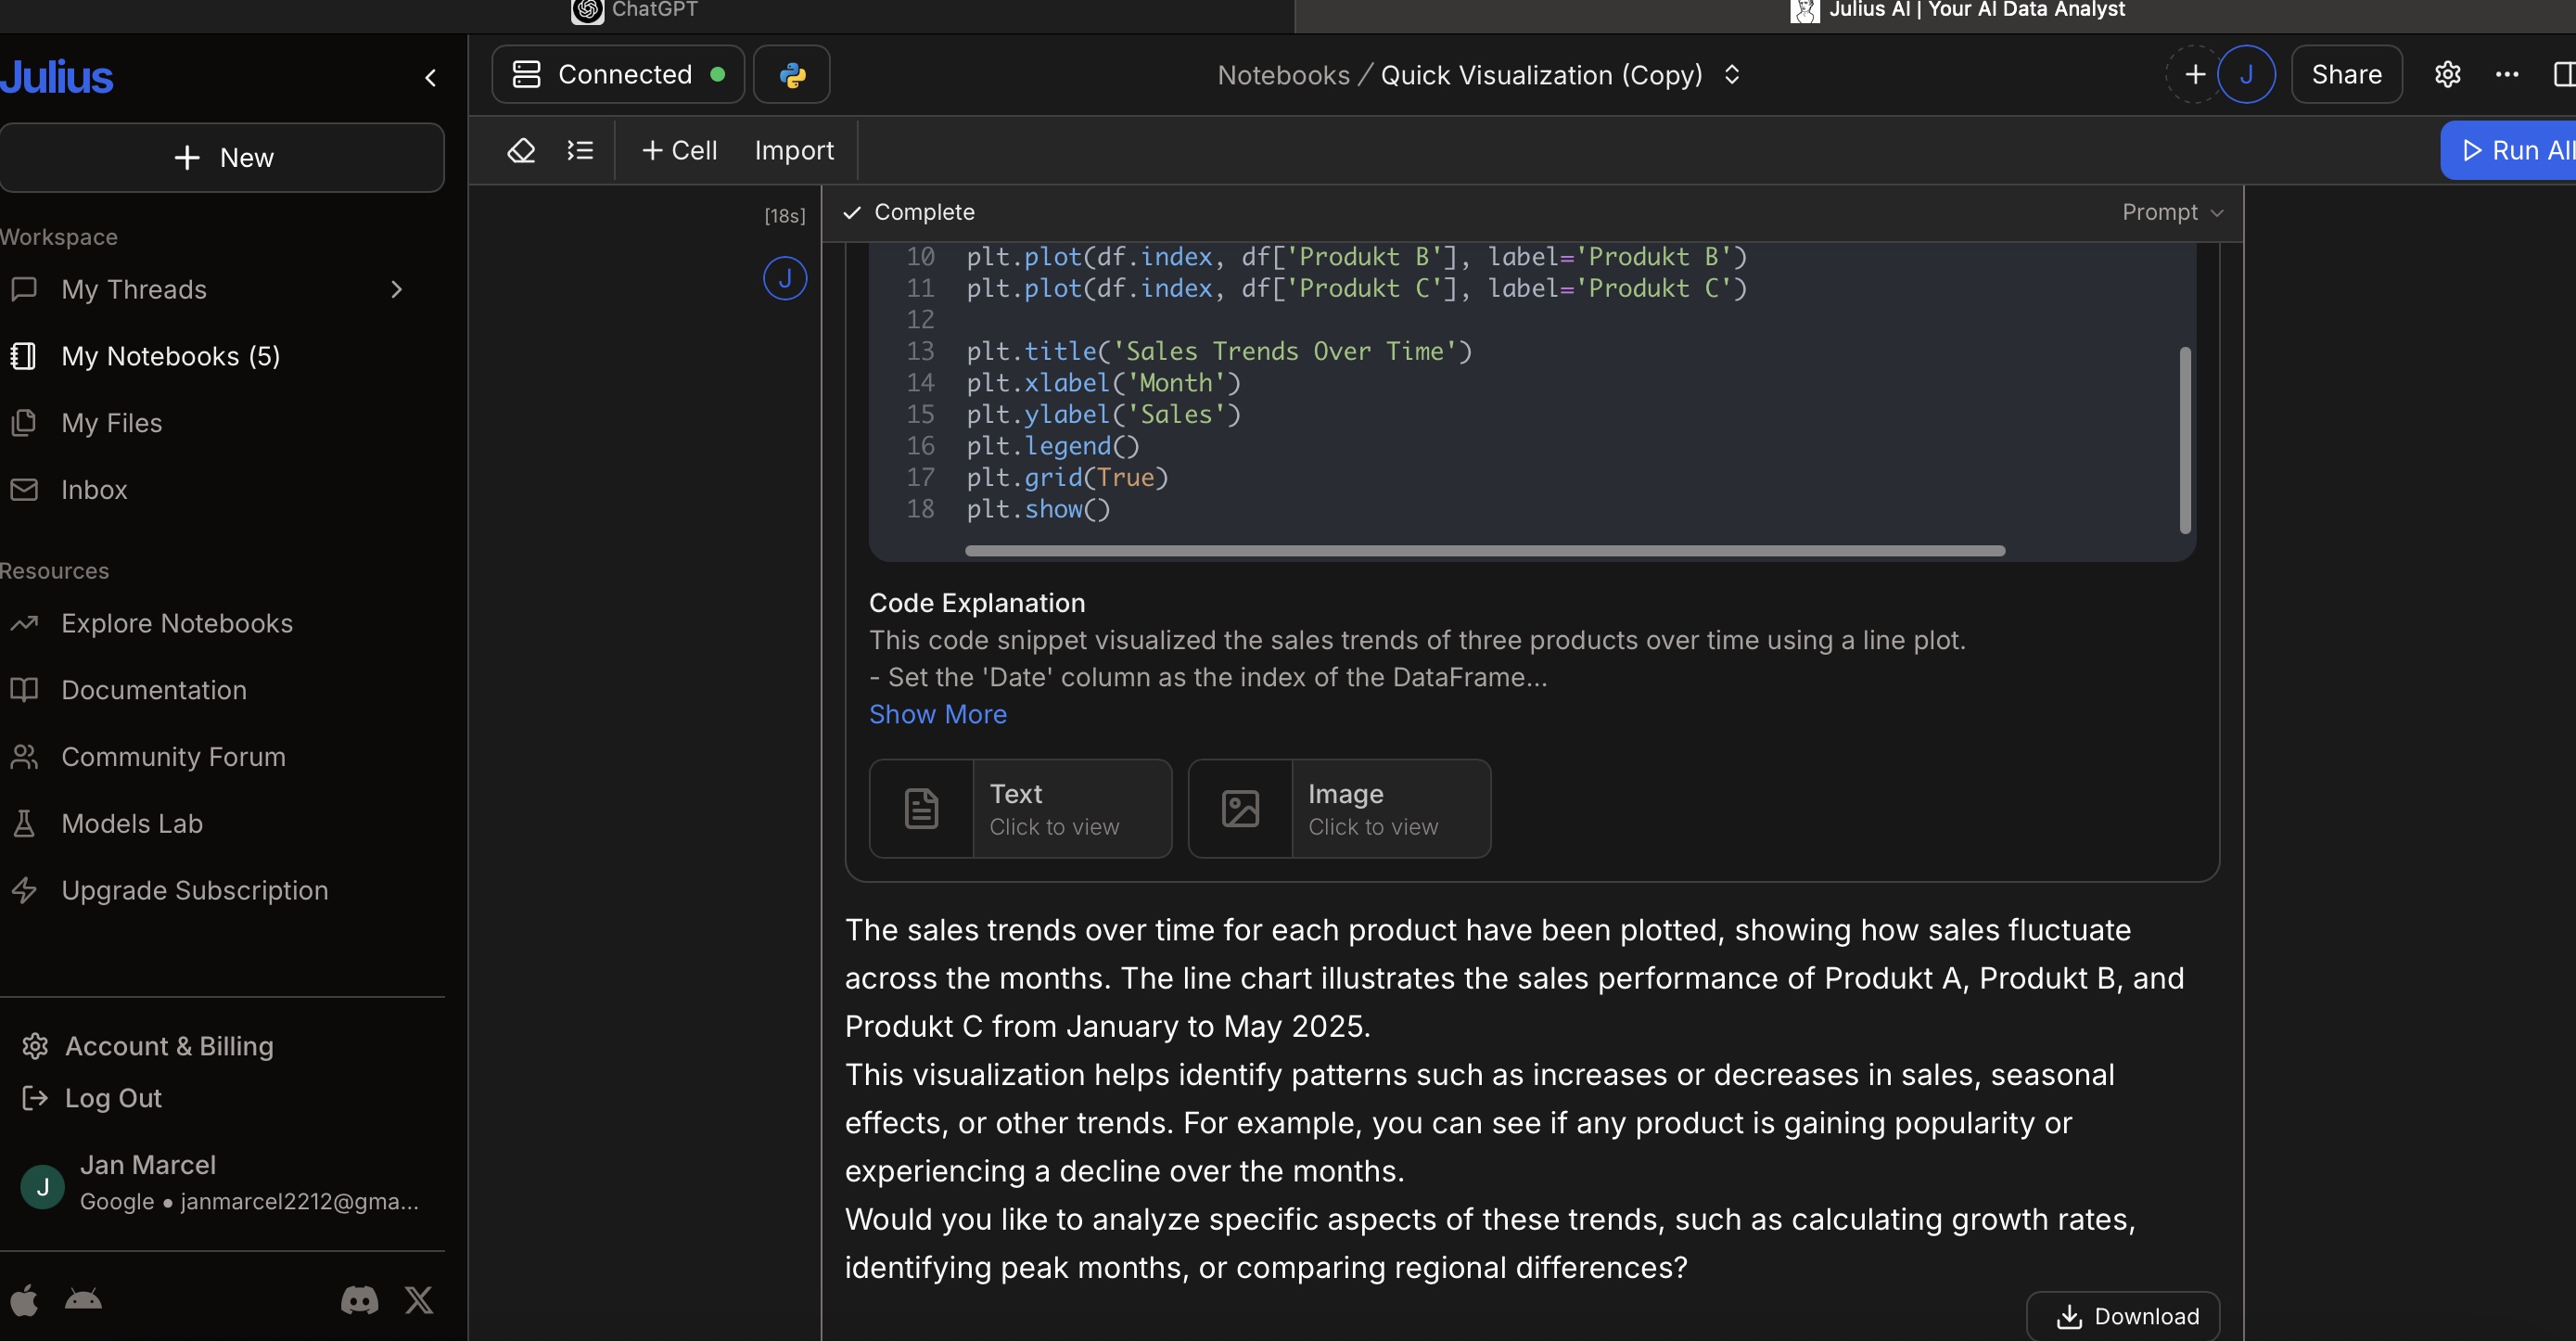Screen dimensions: 2576x1341
Task: Open the Inbox
Action: point(94,490)
